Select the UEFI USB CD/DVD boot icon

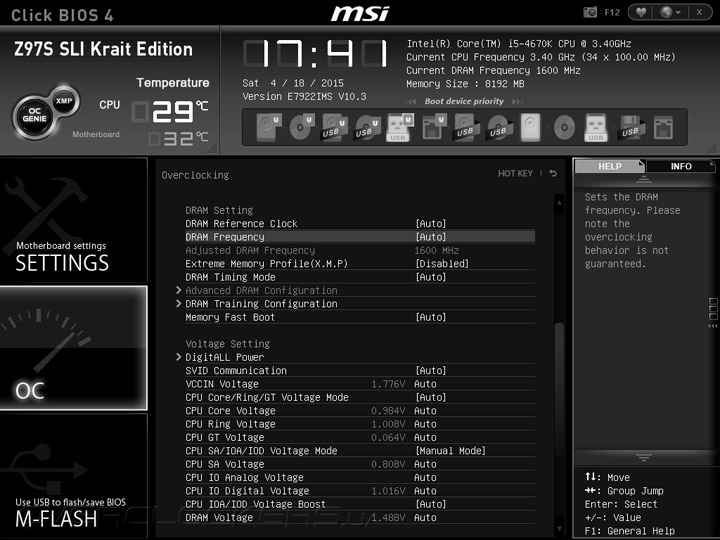coord(368,127)
